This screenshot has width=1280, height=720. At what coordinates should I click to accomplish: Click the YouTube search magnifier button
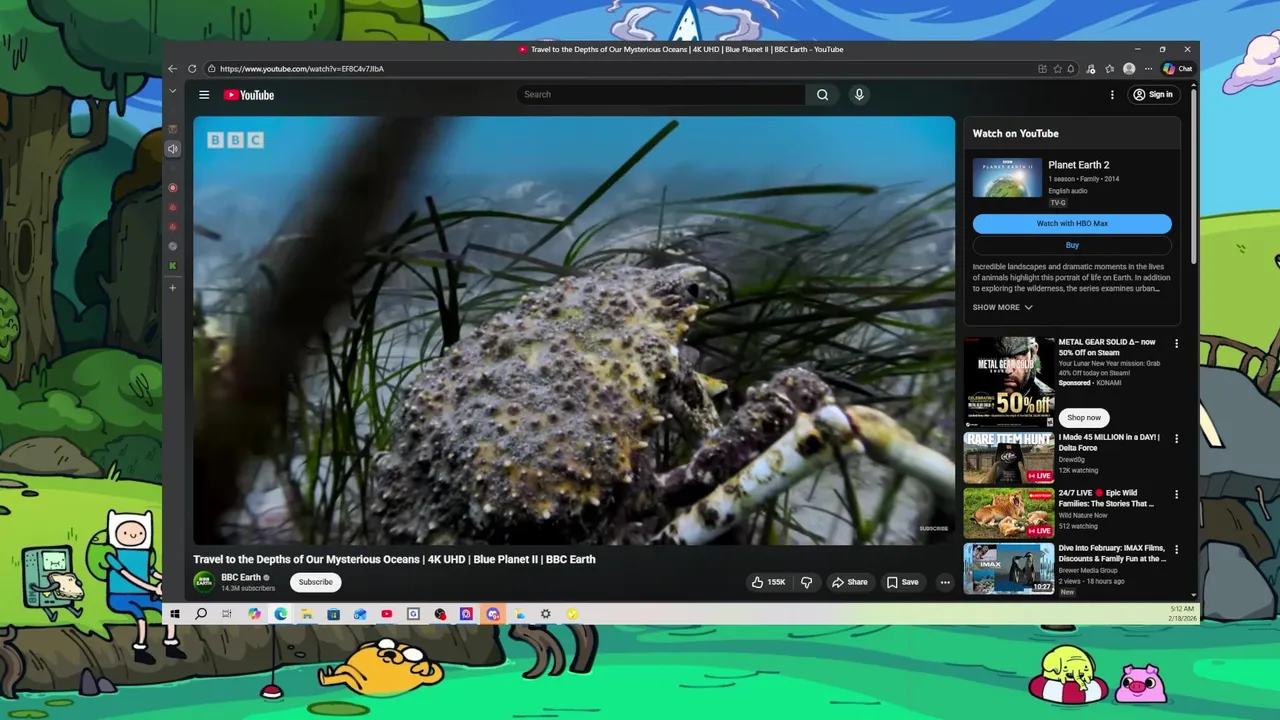tap(822, 95)
